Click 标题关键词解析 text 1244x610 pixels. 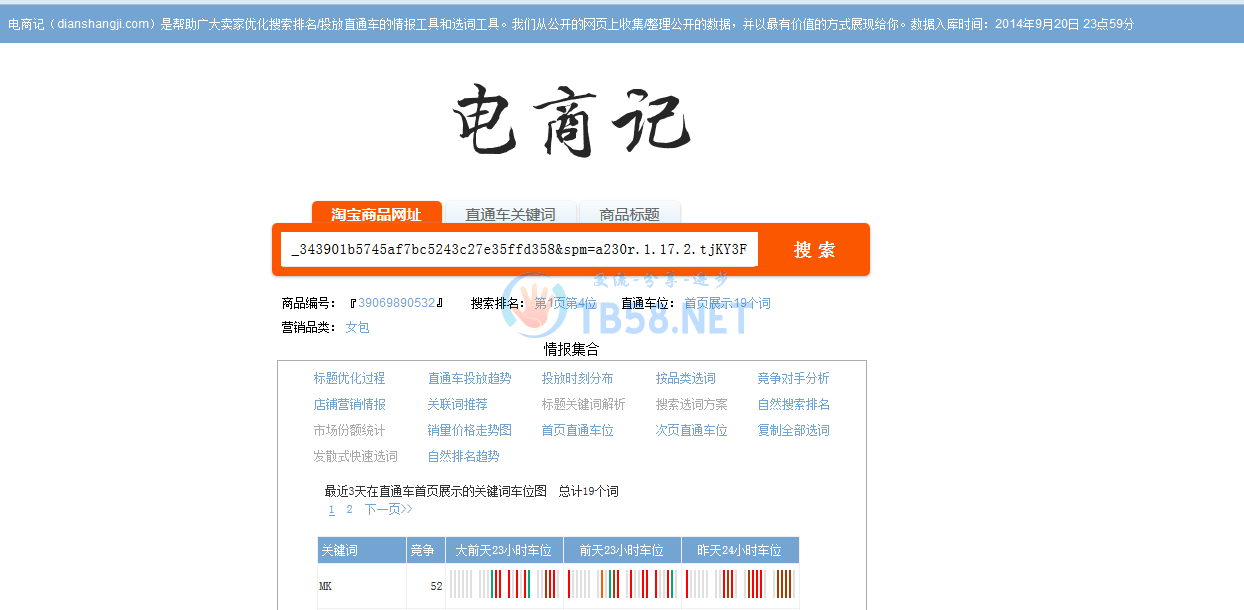(x=583, y=404)
